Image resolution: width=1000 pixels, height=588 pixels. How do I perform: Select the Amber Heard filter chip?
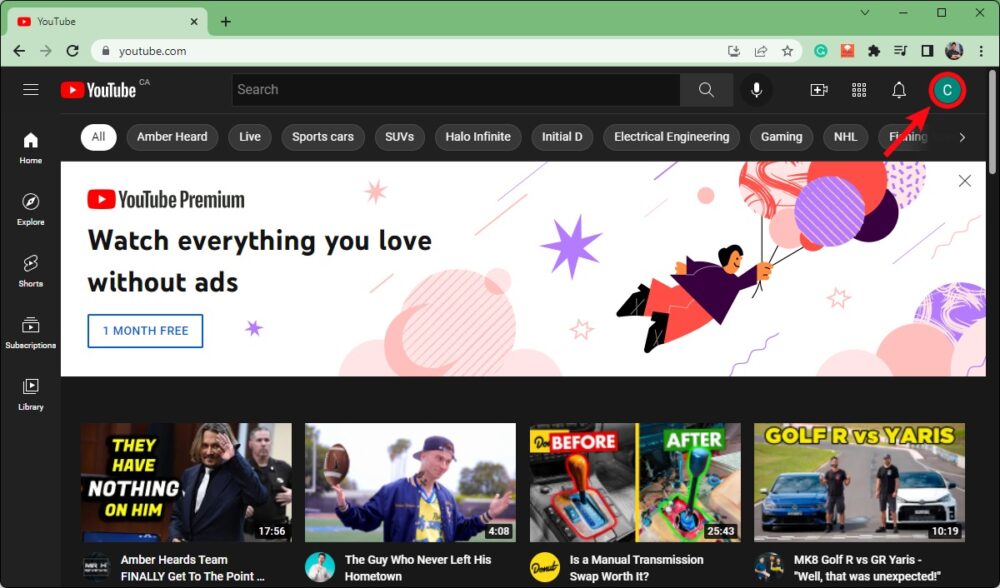[x=172, y=137]
